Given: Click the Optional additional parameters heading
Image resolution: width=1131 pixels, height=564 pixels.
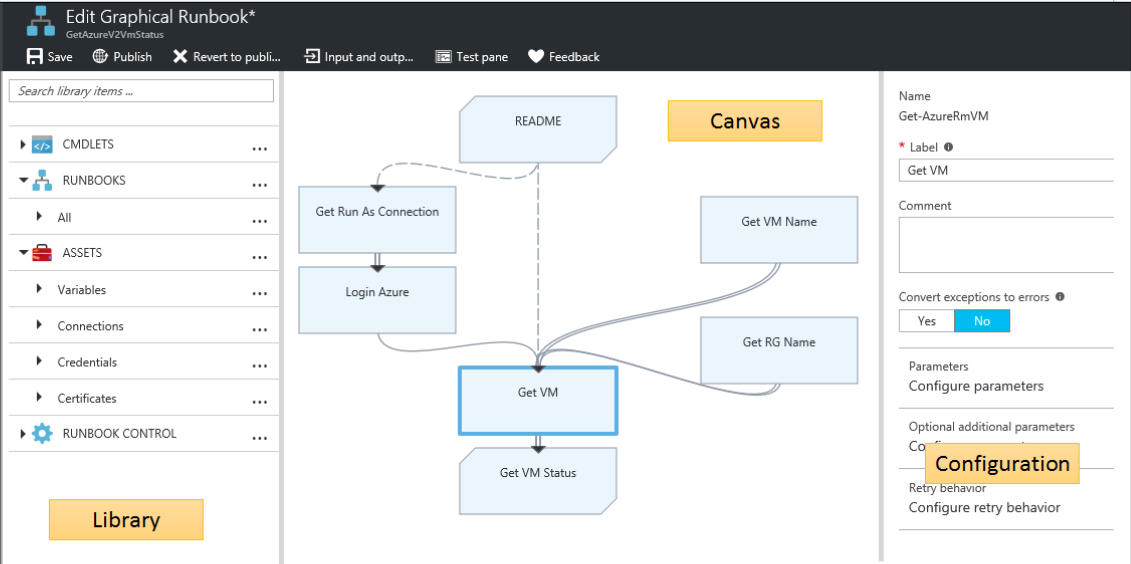Looking at the screenshot, I should click(992, 427).
